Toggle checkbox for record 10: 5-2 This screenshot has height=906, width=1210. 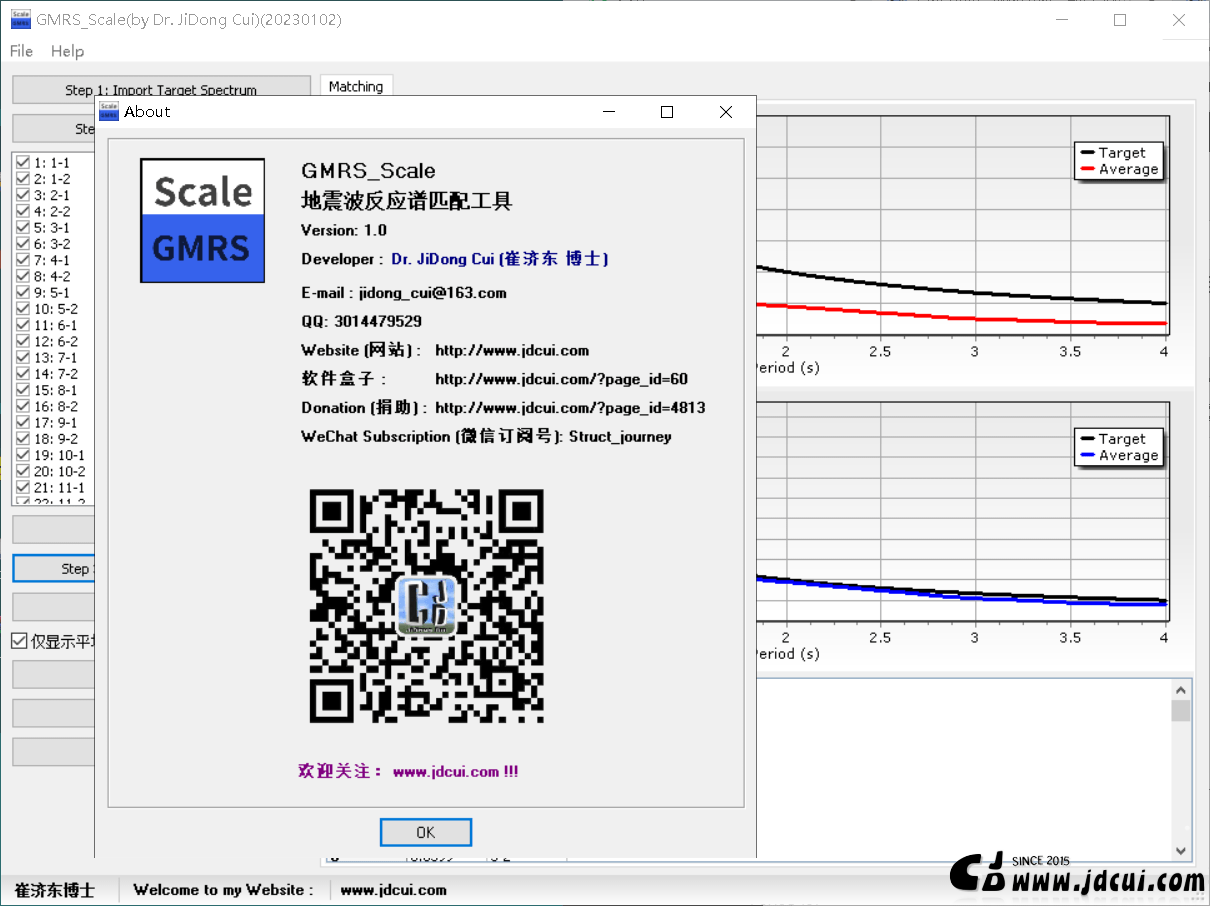point(23,309)
